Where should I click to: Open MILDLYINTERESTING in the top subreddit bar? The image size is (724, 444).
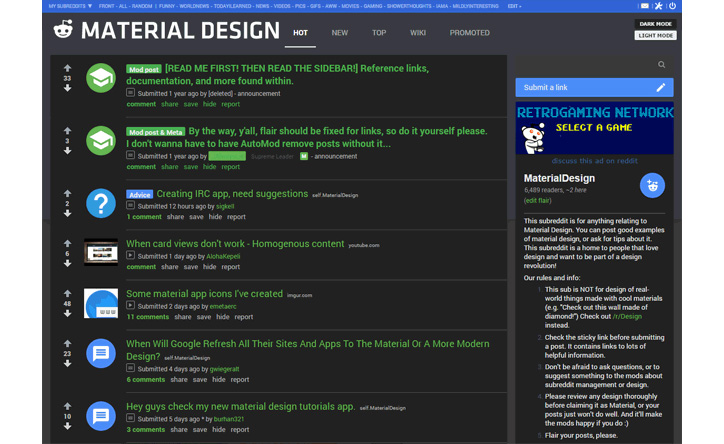[x=476, y=6]
